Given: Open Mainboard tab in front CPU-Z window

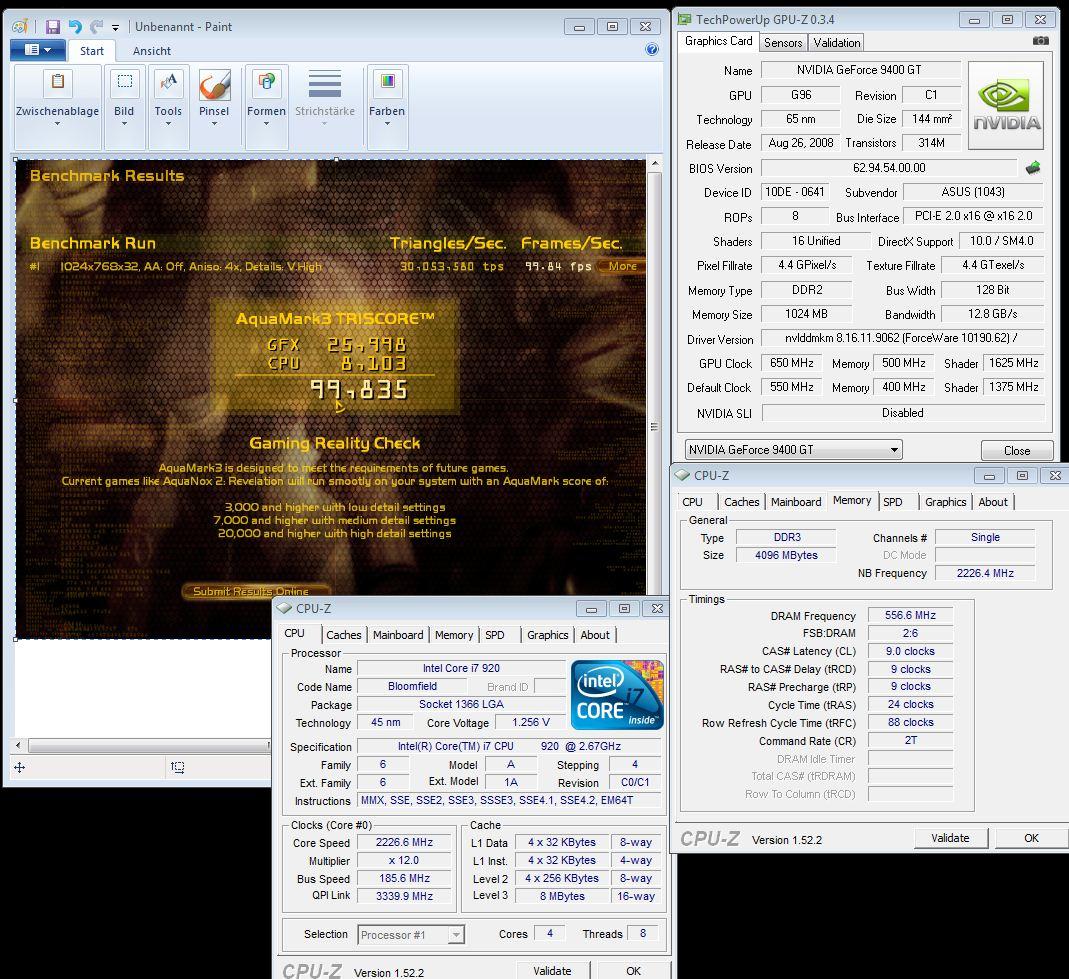Looking at the screenshot, I should (397, 635).
